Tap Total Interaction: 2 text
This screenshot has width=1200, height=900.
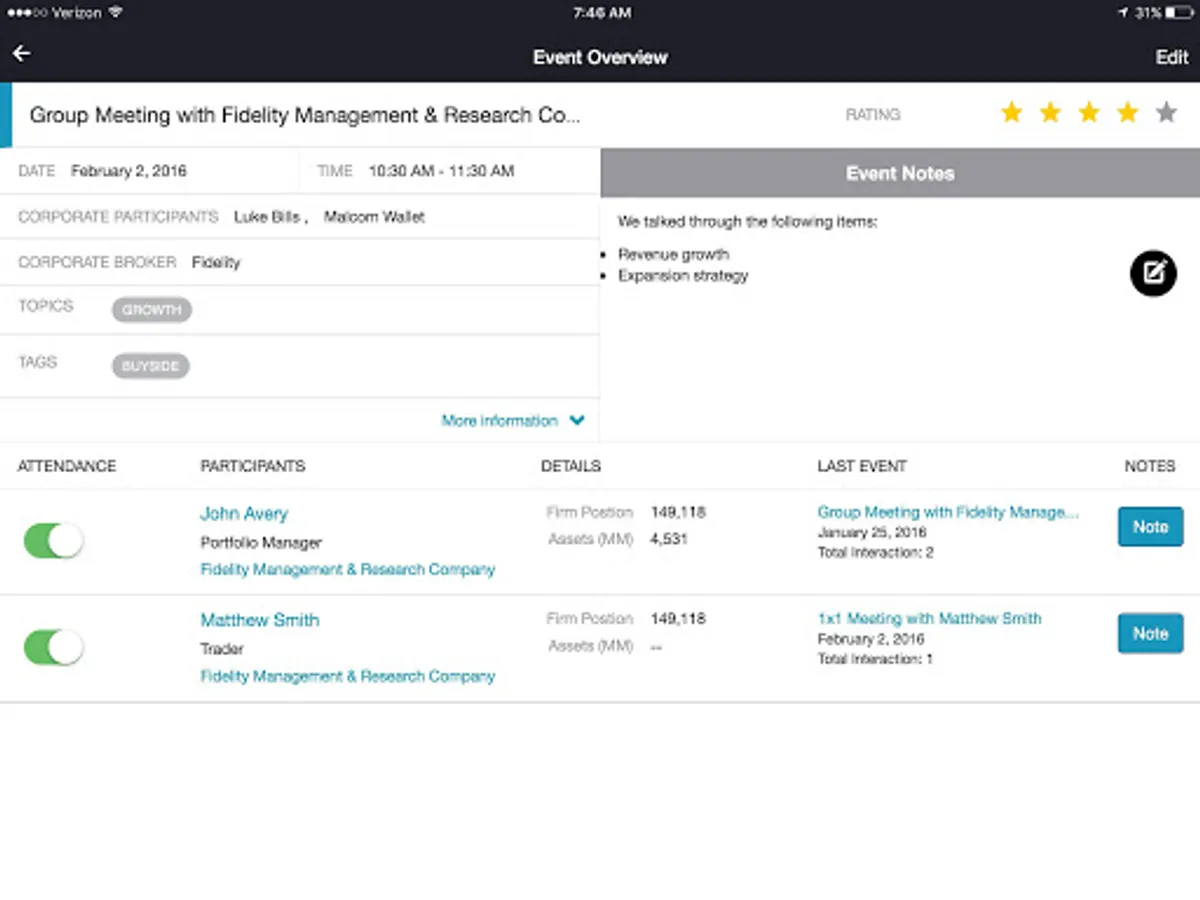(x=875, y=552)
